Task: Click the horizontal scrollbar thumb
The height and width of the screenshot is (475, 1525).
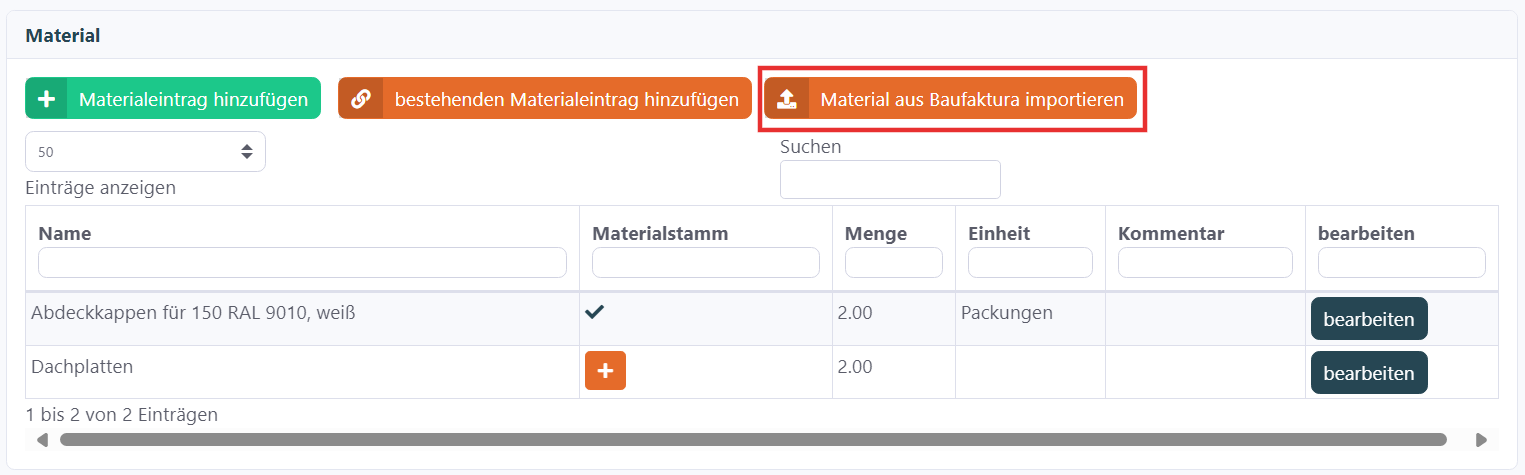Action: (x=752, y=439)
